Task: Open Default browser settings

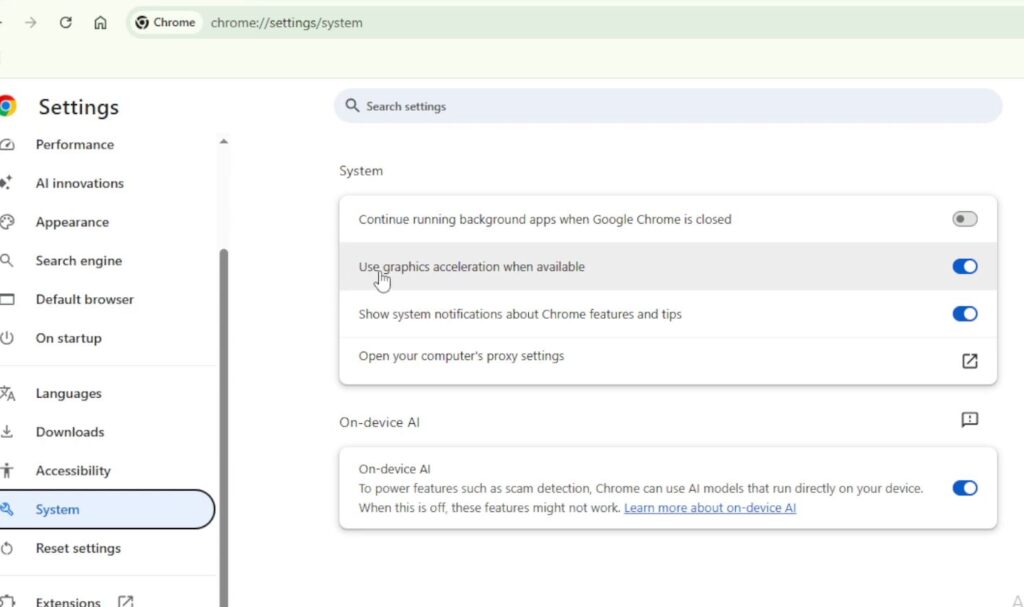Action: click(x=84, y=299)
